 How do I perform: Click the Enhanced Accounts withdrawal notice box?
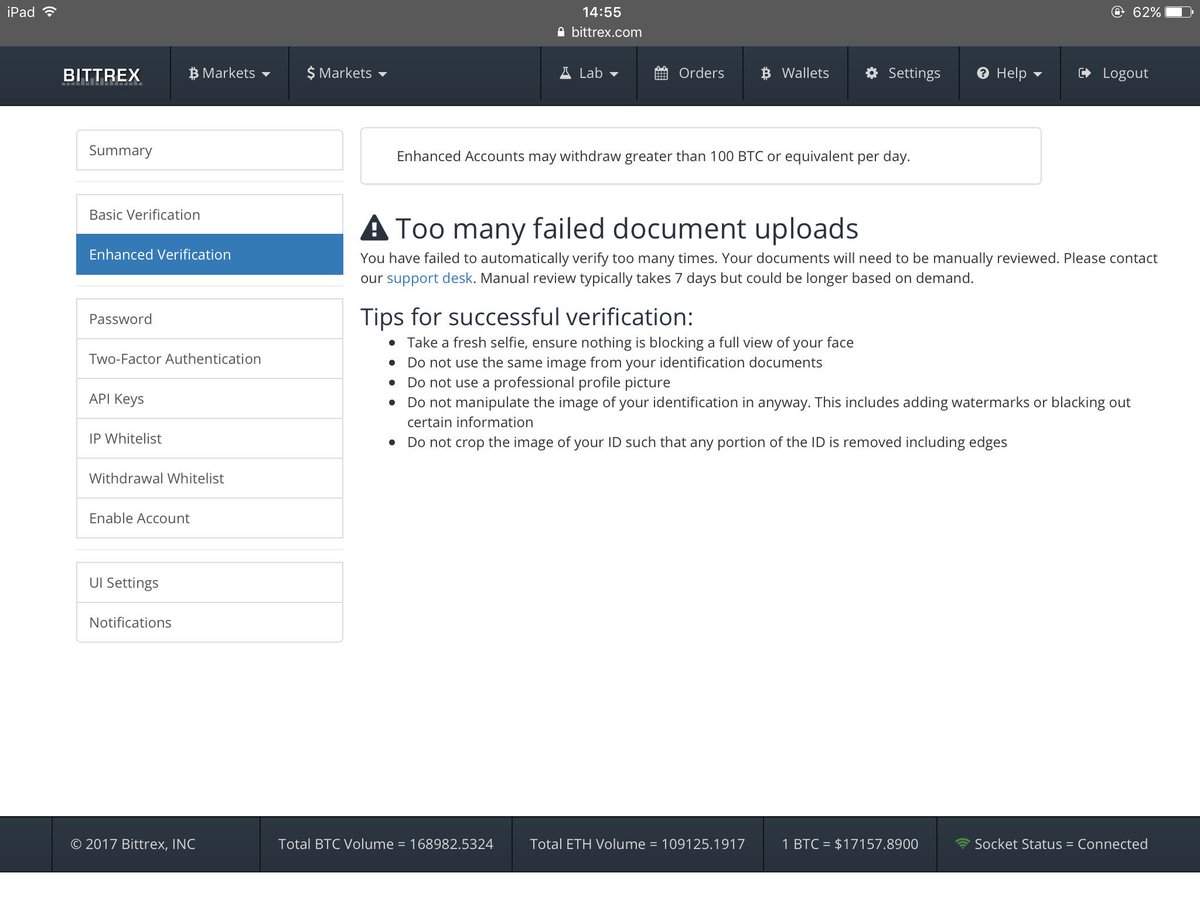(701, 156)
